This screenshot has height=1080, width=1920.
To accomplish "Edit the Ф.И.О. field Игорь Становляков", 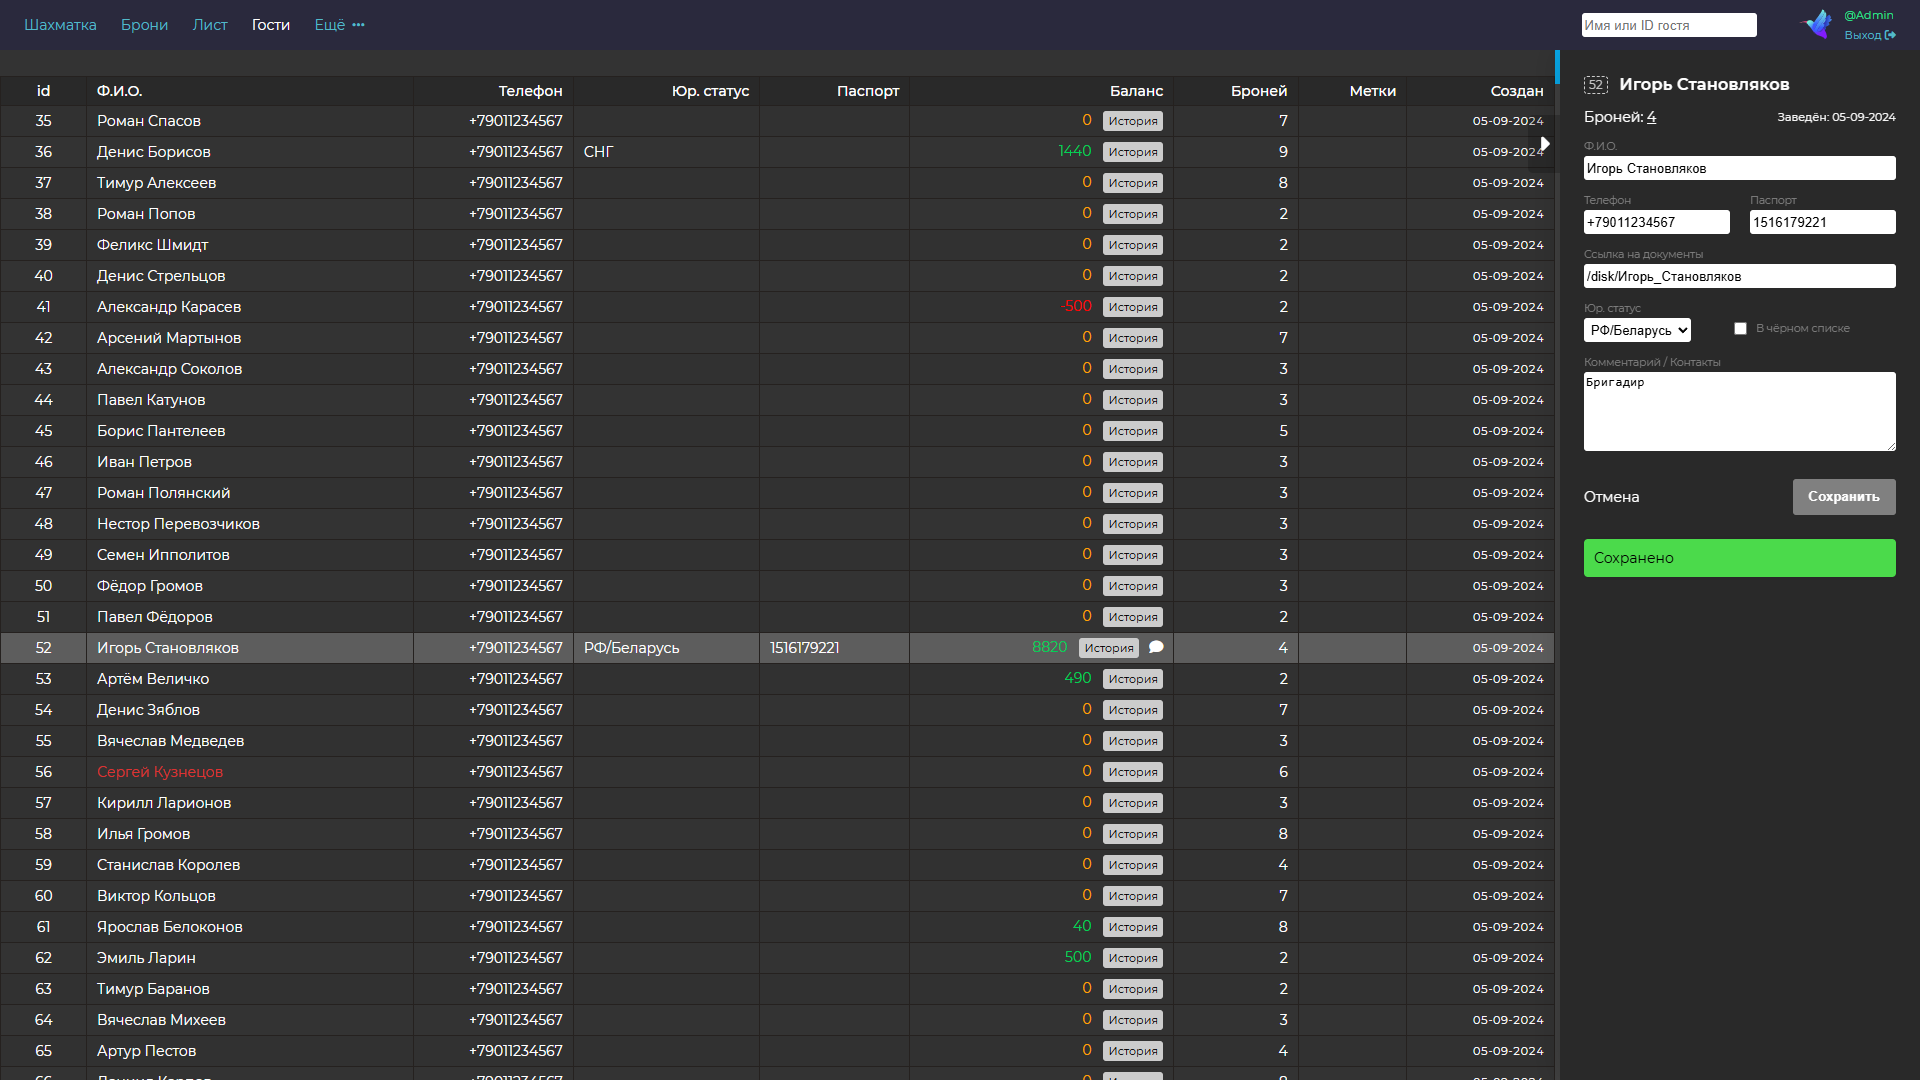I will click(x=1740, y=168).
